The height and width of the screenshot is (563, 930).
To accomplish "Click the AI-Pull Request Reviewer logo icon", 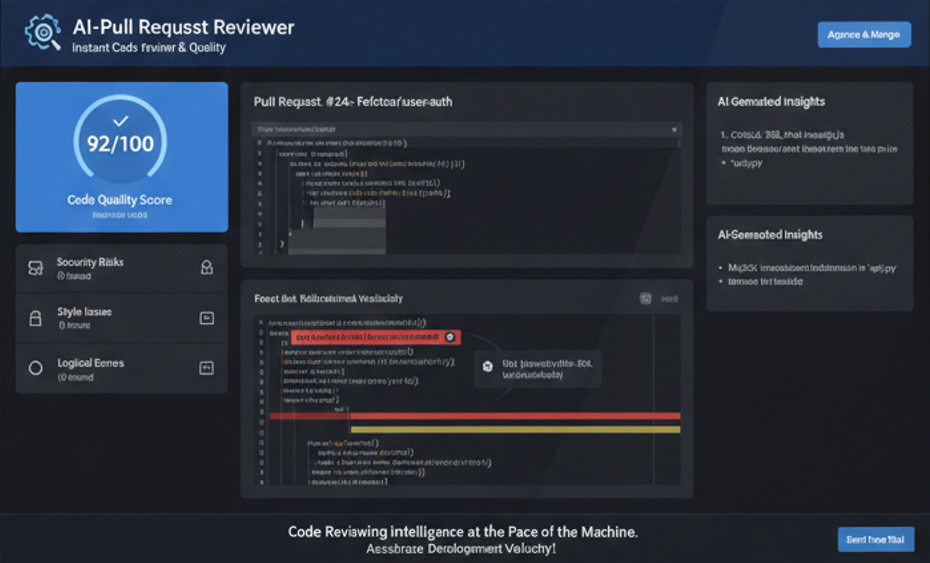I will (x=43, y=33).
